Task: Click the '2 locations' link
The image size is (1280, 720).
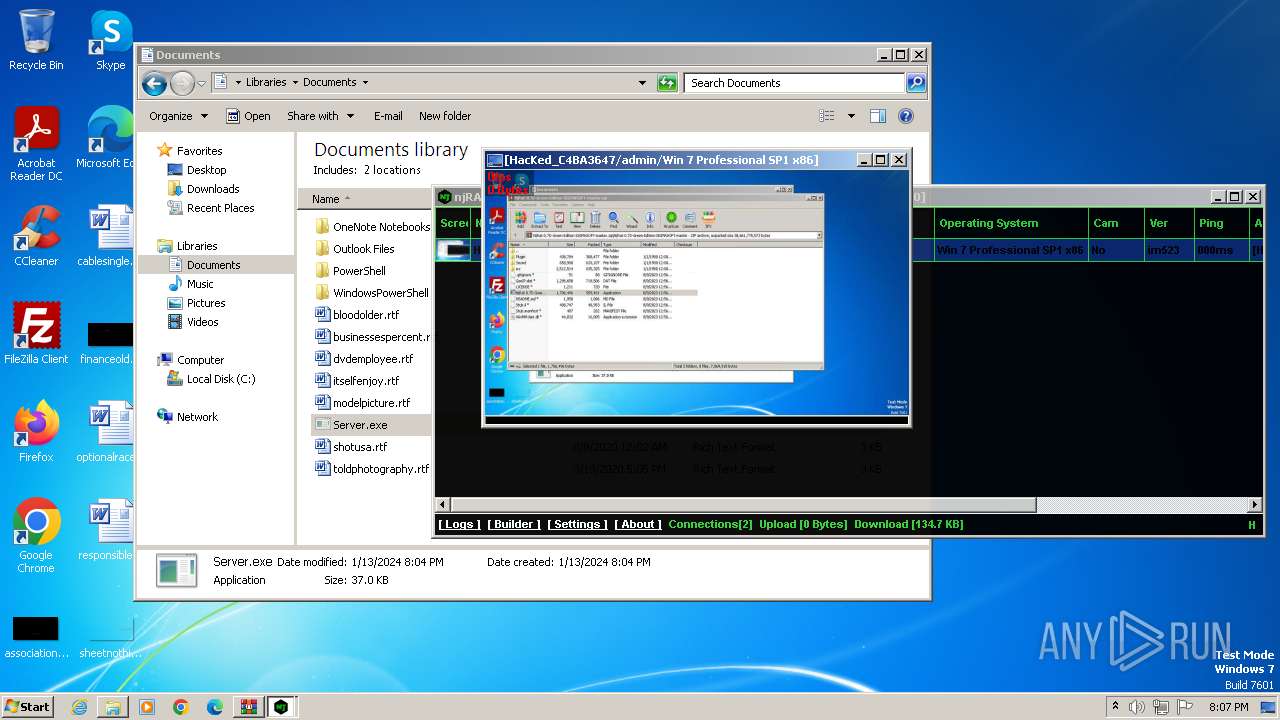Action: click(392, 170)
